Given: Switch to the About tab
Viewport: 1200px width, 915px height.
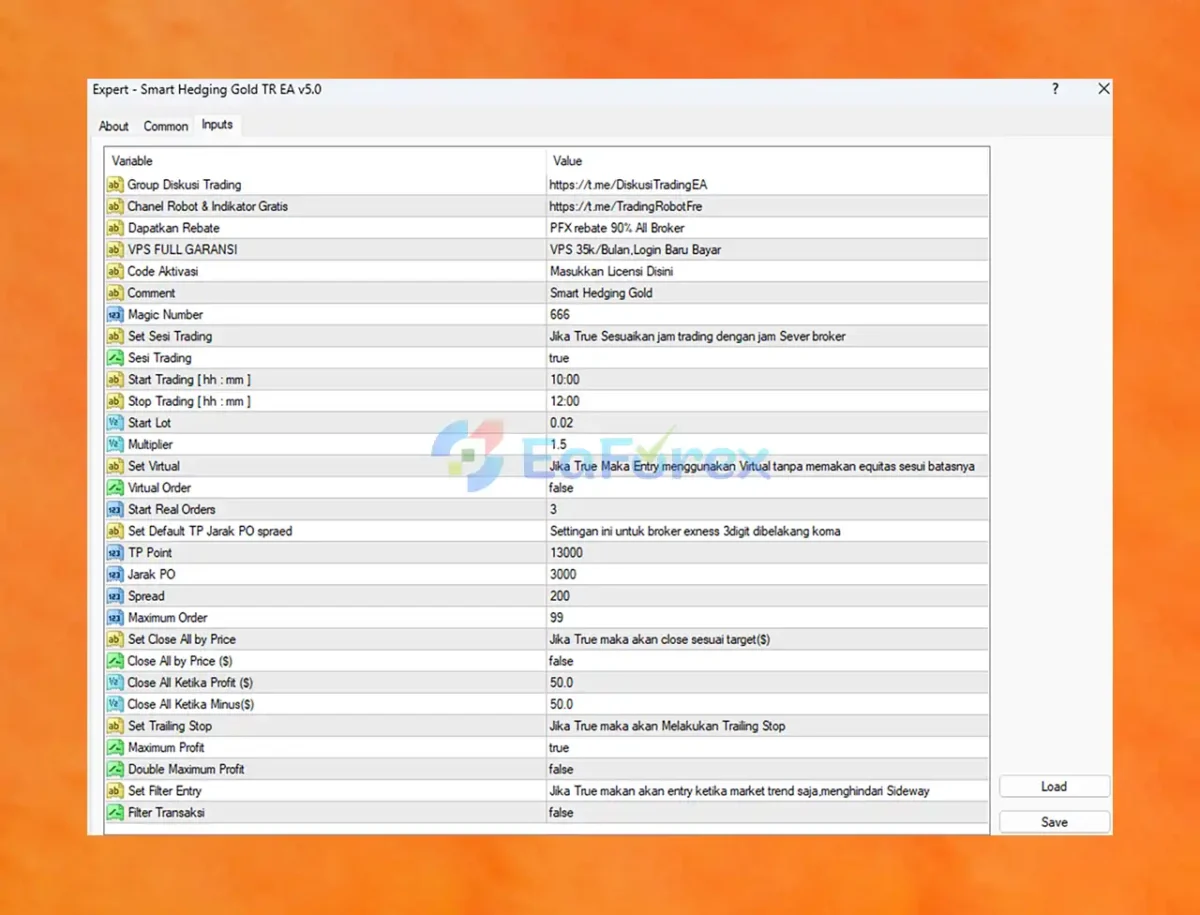Looking at the screenshot, I should [114, 126].
